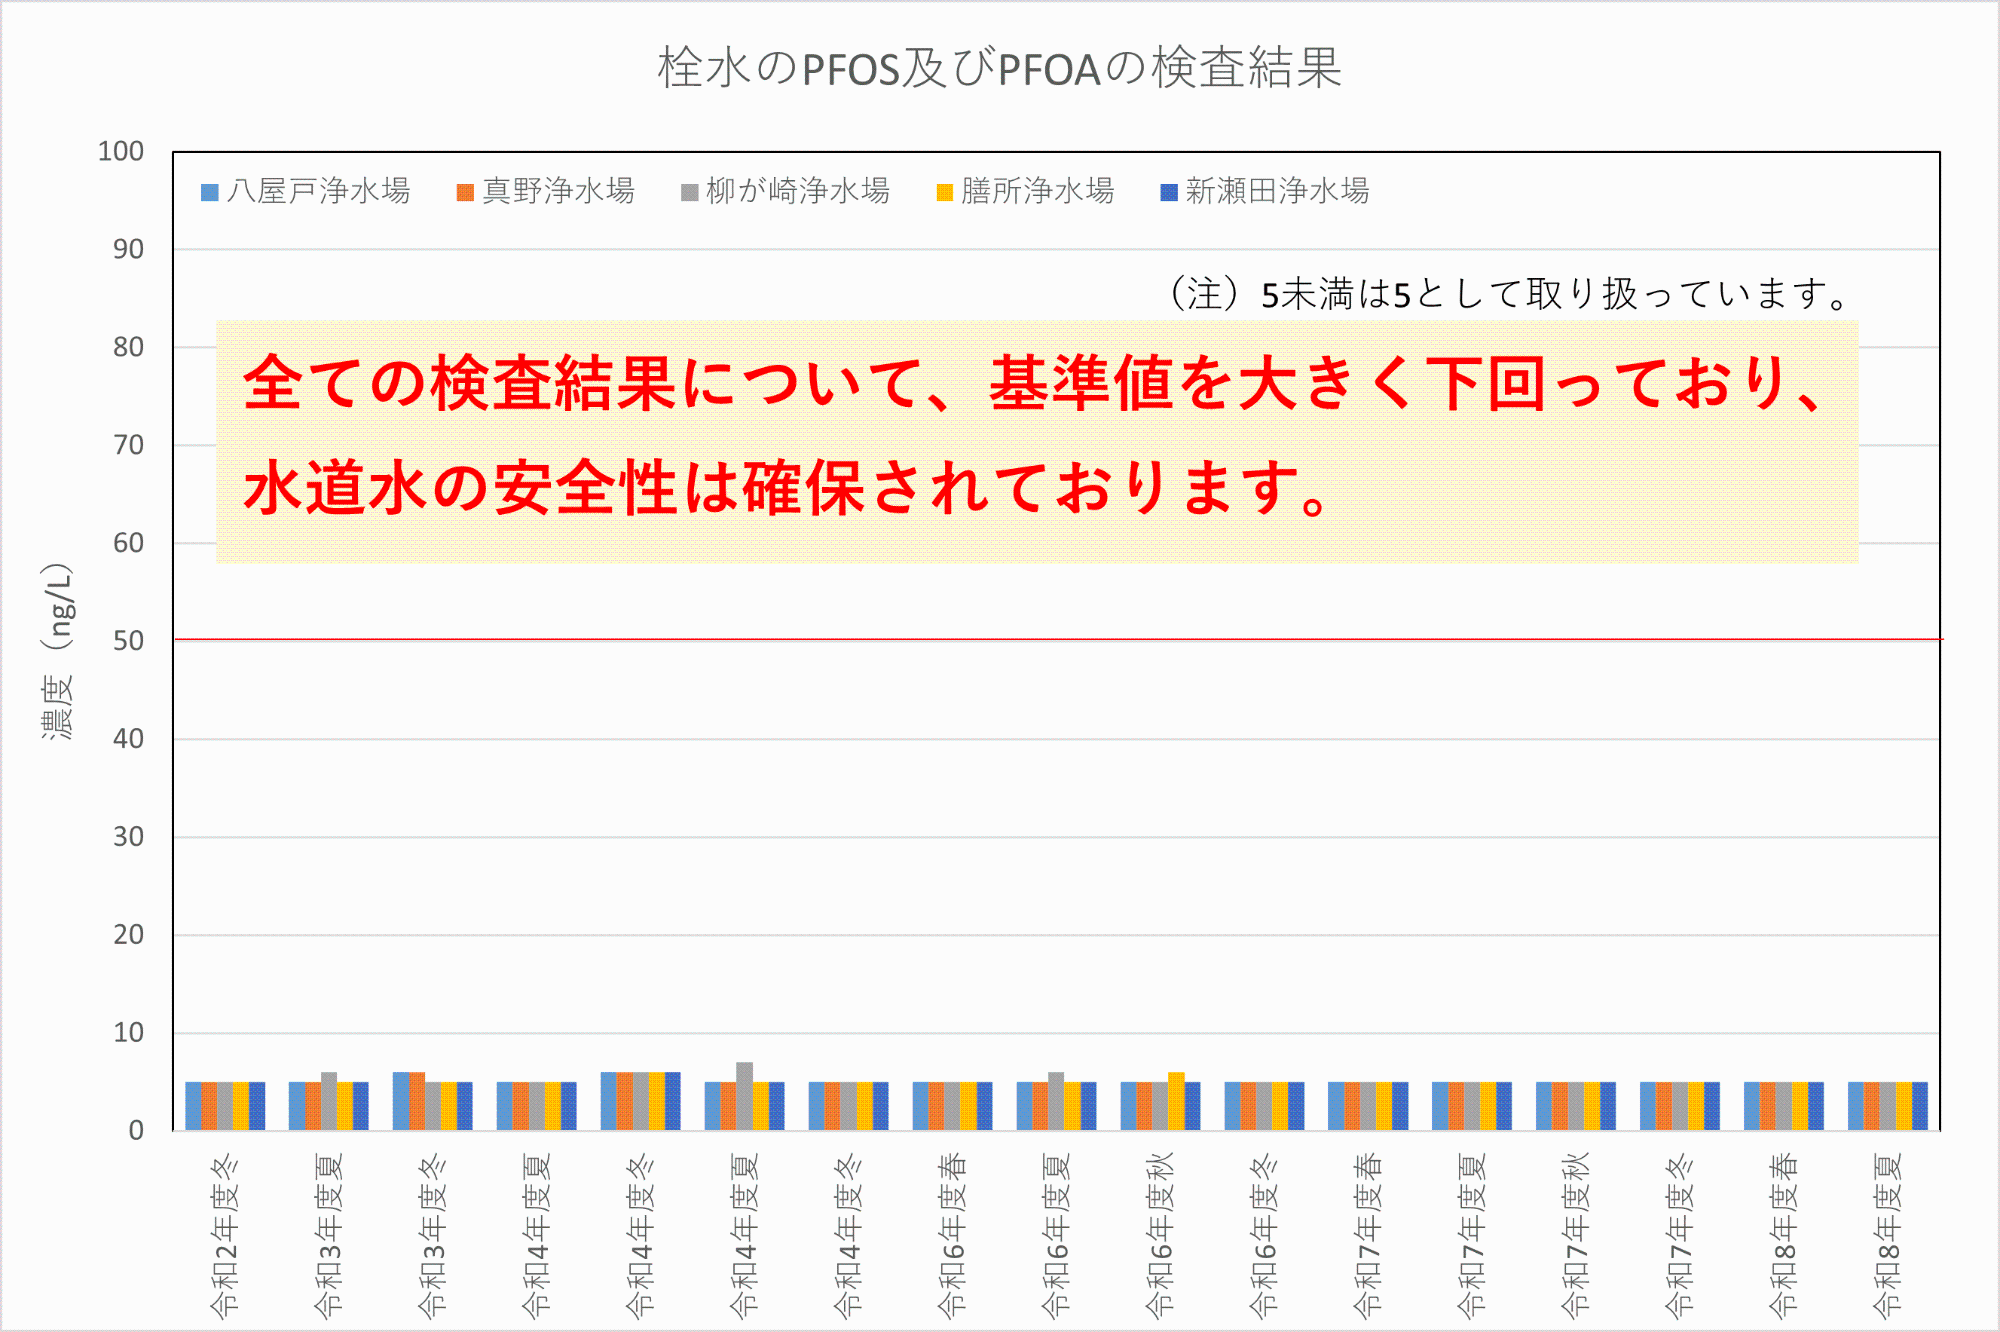The height and width of the screenshot is (1332, 2000).
Task: Select the legend label 八屋戸浄水場
Action: pos(318,191)
